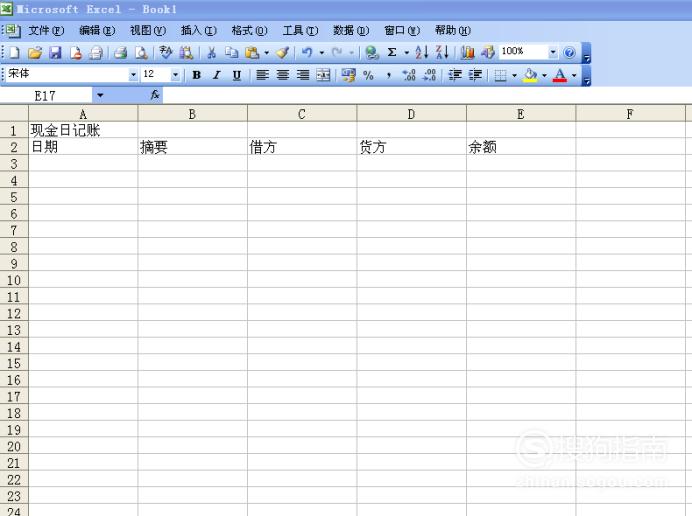Click the Drawing toolbar icon

tap(488, 53)
